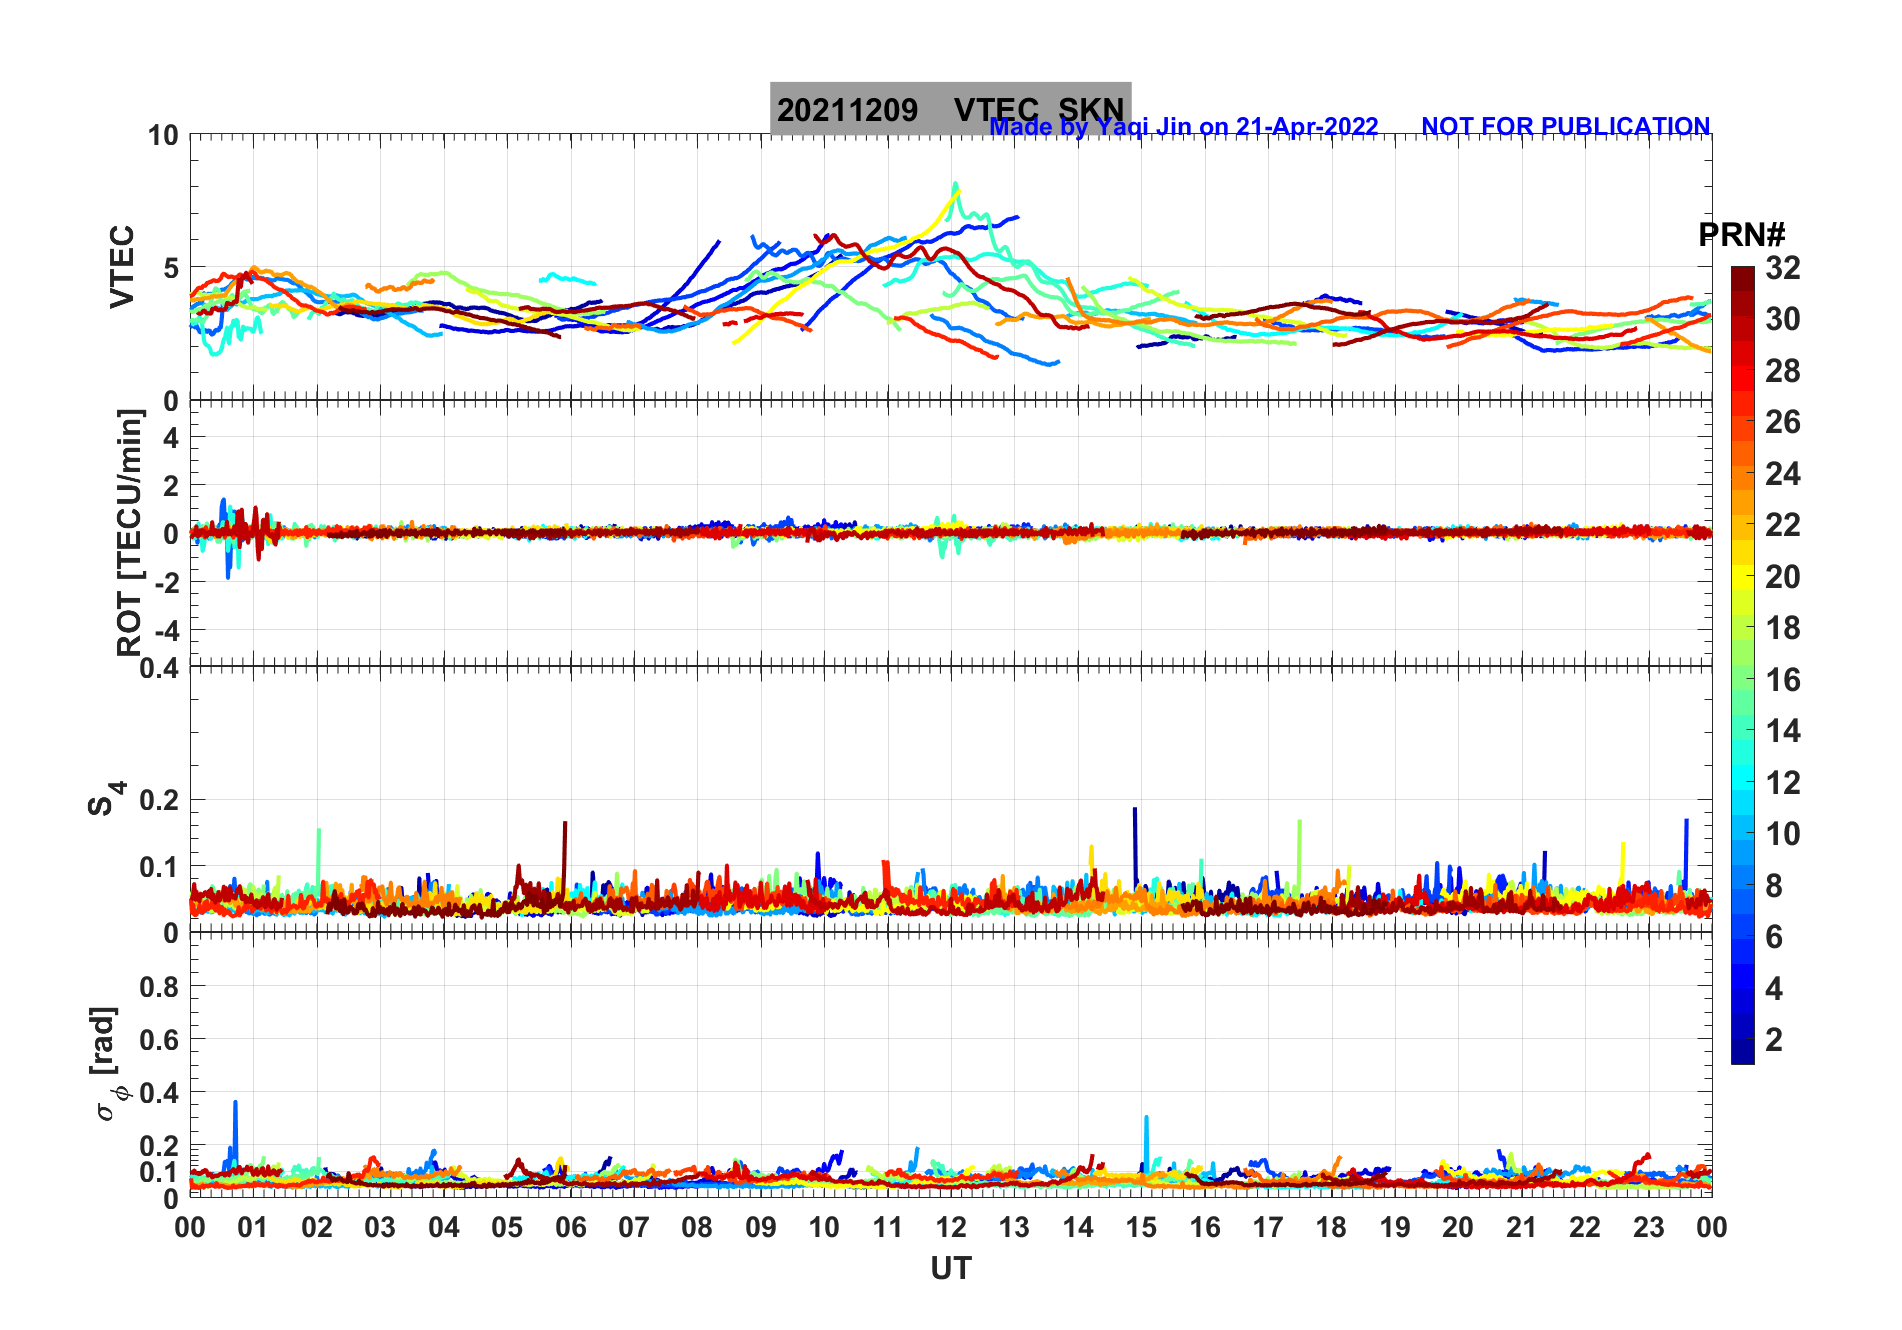Click the PRN# colorbar title
The width and height of the screenshot is (1902, 1330).
1742,235
